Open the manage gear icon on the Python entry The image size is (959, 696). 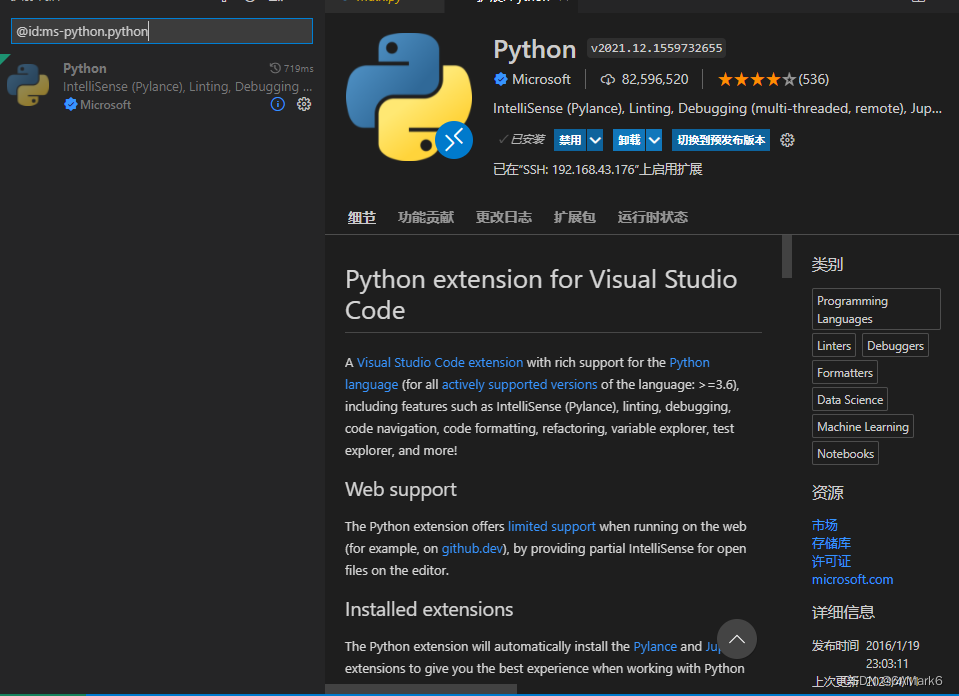click(x=304, y=104)
